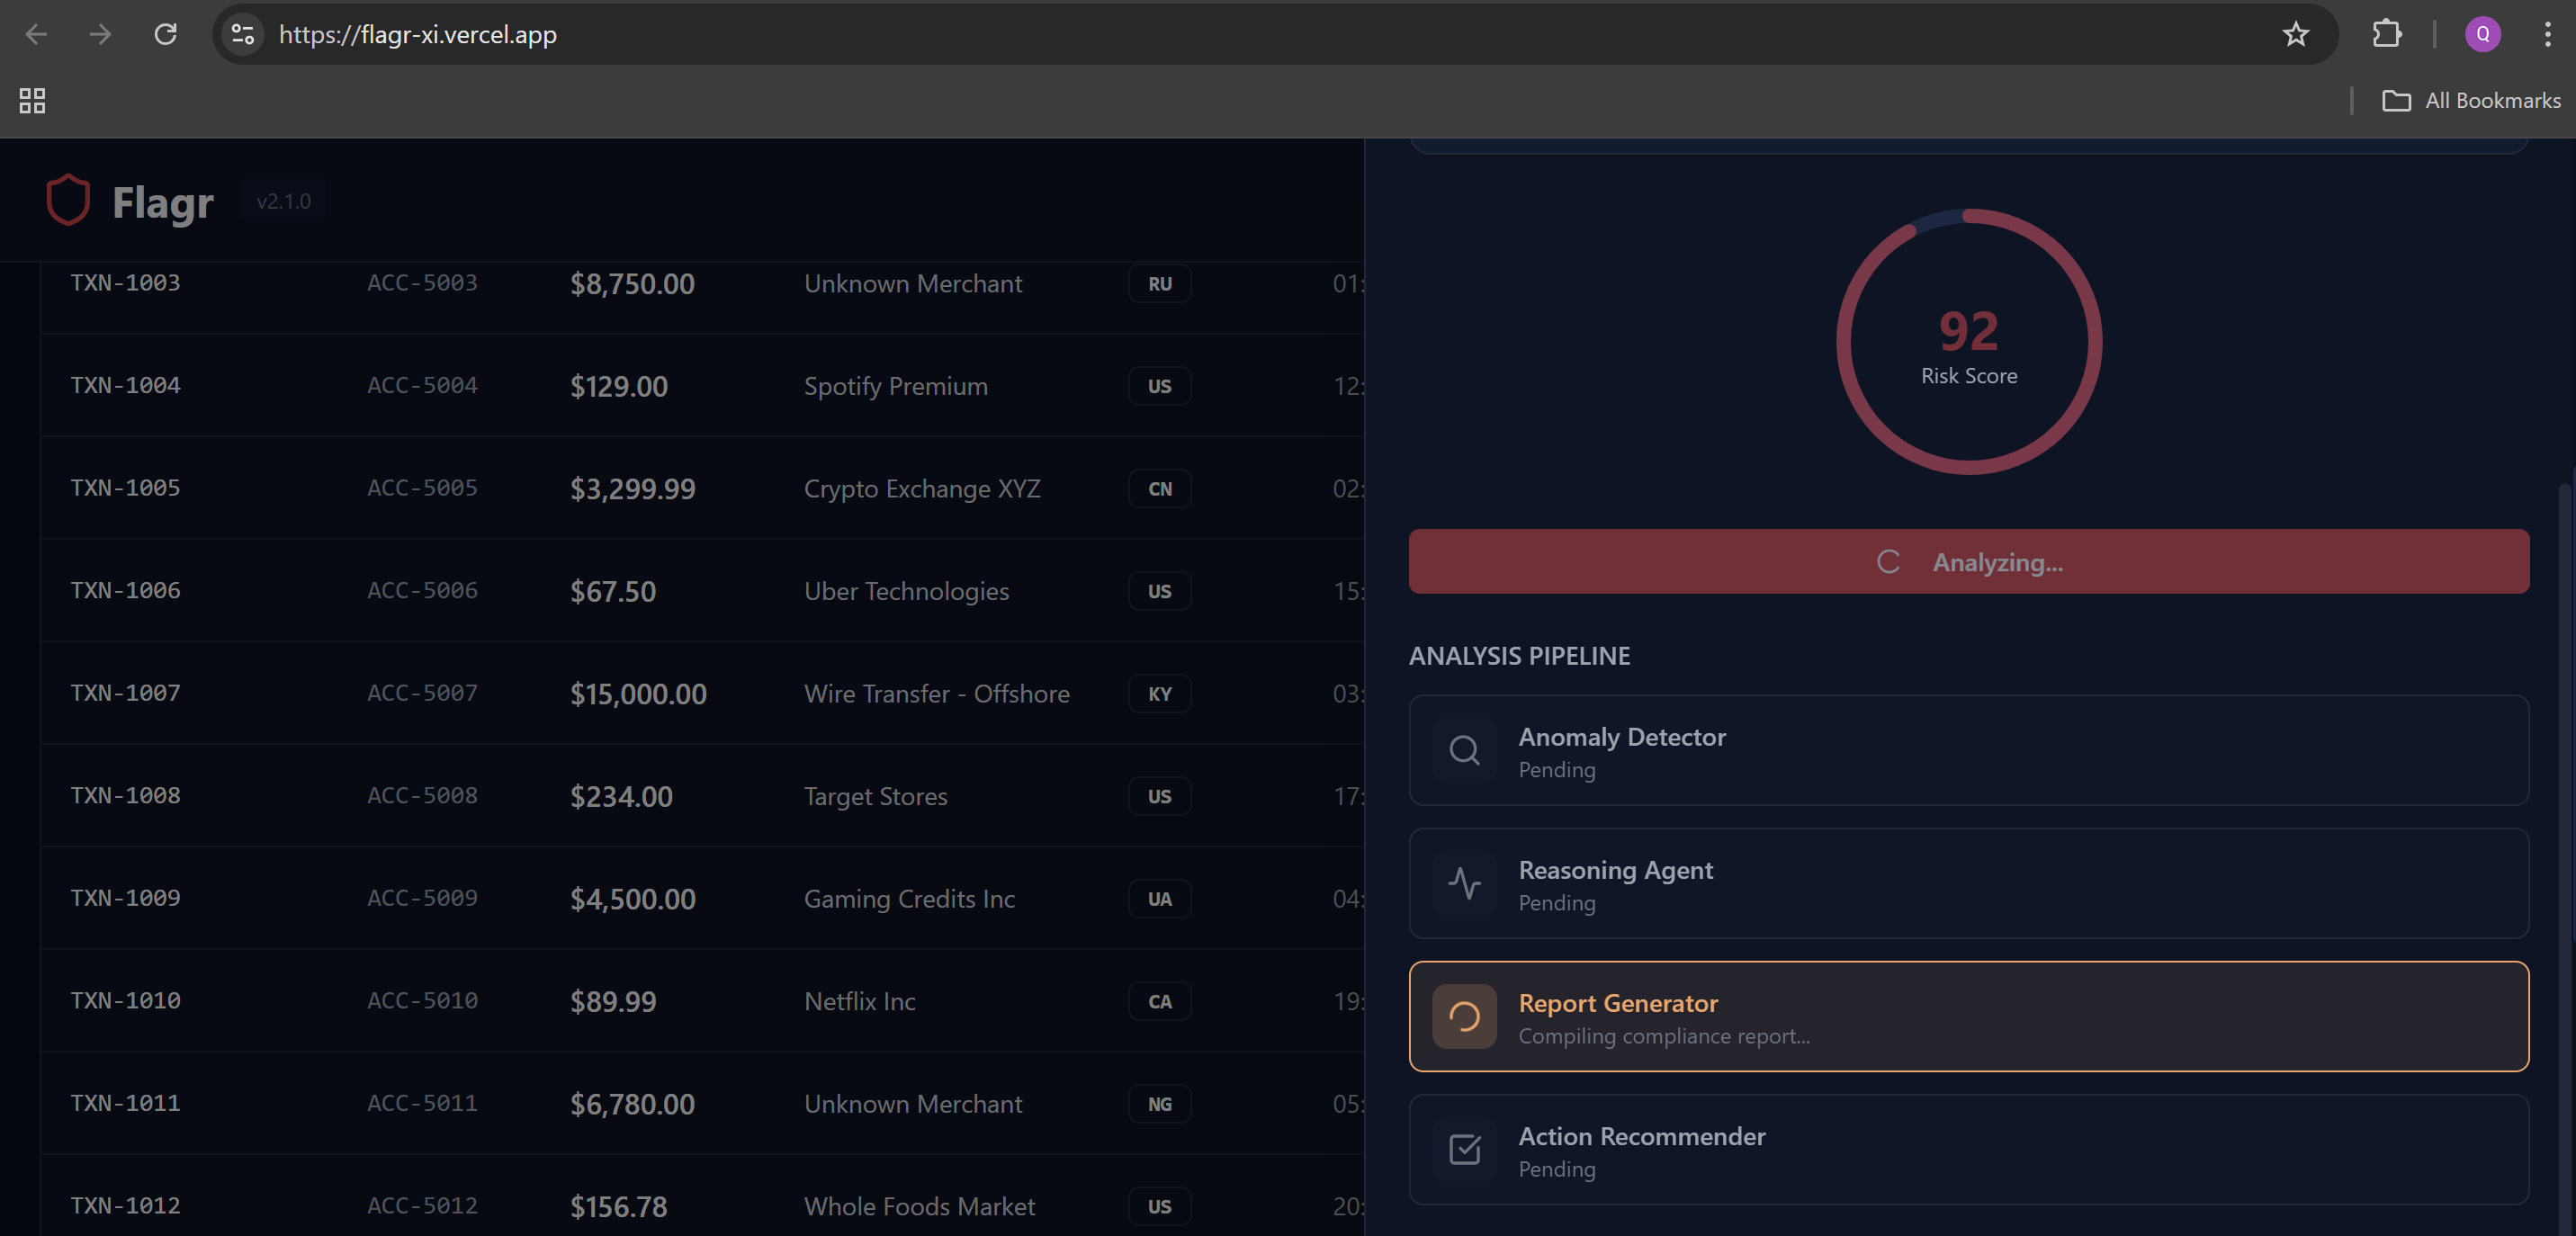Open the Chrome apps grid icon
This screenshot has height=1236, width=2576.
click(32, 100)
